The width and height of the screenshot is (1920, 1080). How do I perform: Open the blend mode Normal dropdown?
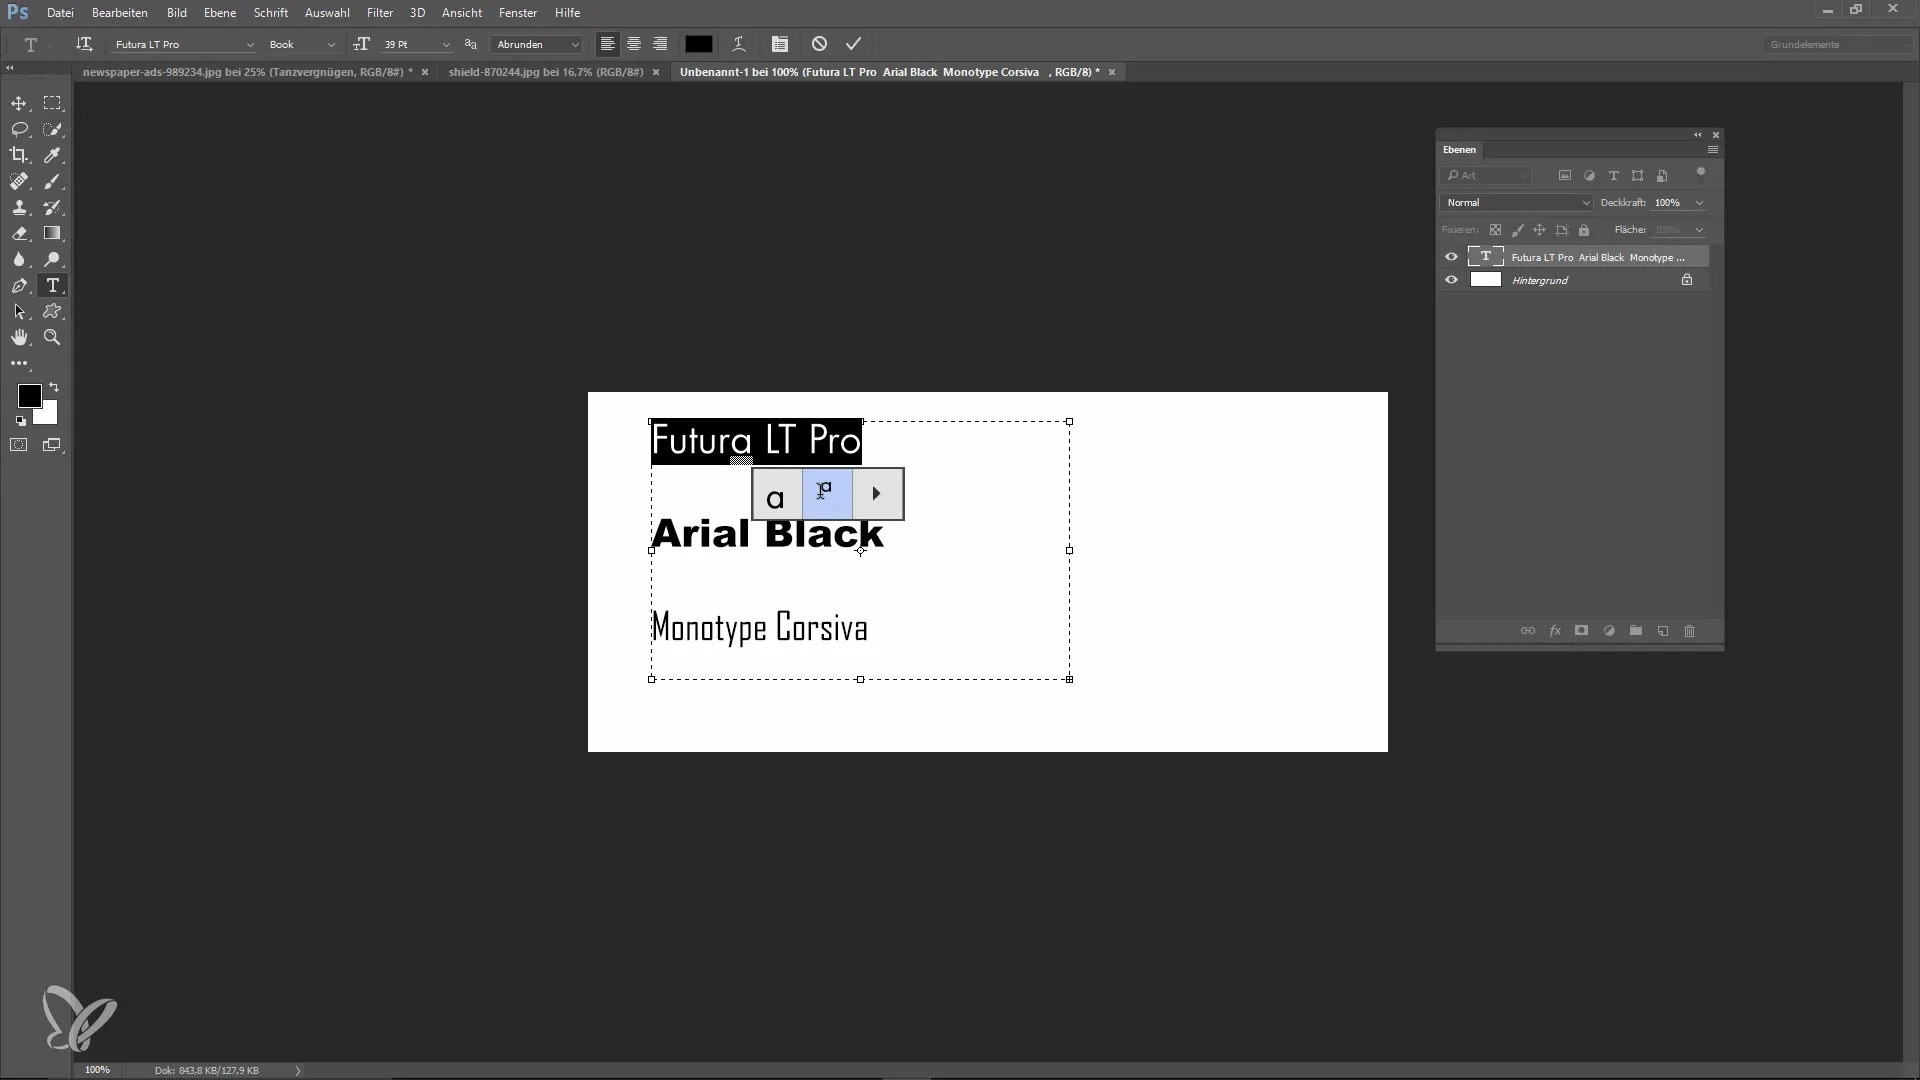coord(1516,203)
